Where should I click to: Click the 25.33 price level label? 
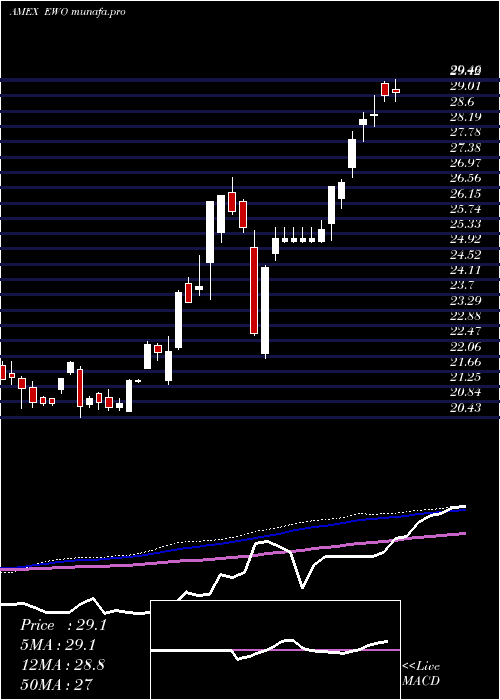click(x=465, y=224)
